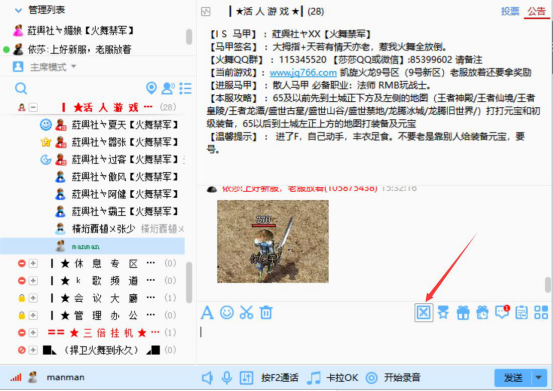The width and height of the screenshot is (553, 391).
Task: Expand the 捍卫火舞到永久 channel
Action: pos(33,350)
